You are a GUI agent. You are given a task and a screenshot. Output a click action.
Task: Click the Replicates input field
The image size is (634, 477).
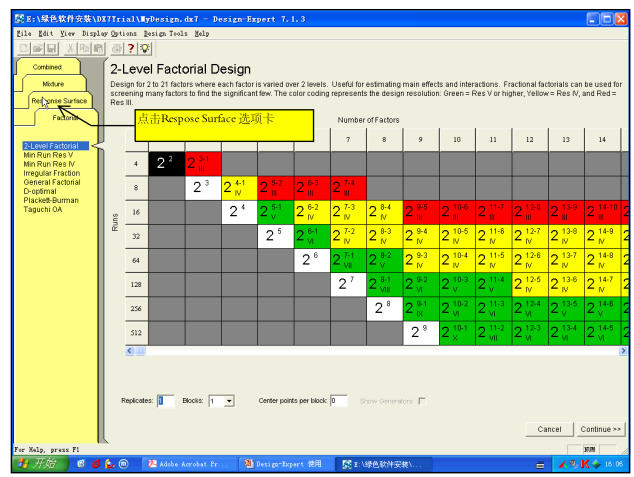[165, 401]
